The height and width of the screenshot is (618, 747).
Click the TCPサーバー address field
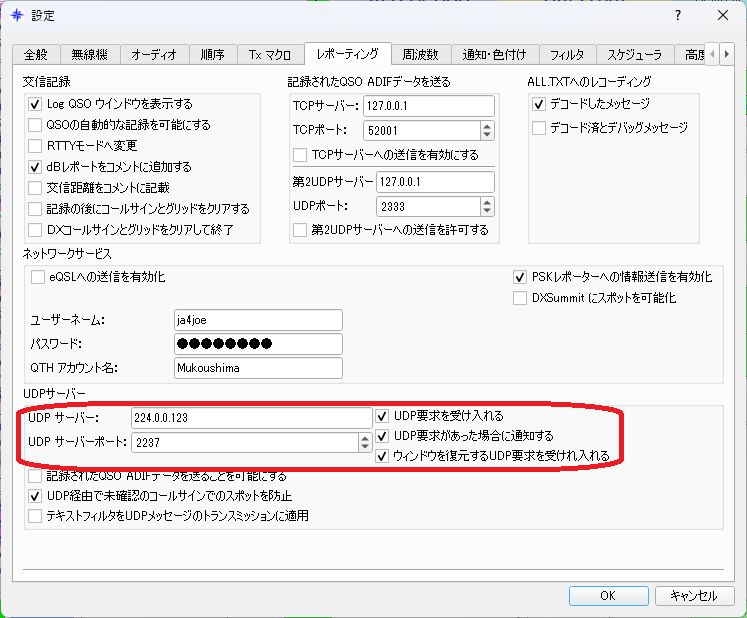pos(429,106)
